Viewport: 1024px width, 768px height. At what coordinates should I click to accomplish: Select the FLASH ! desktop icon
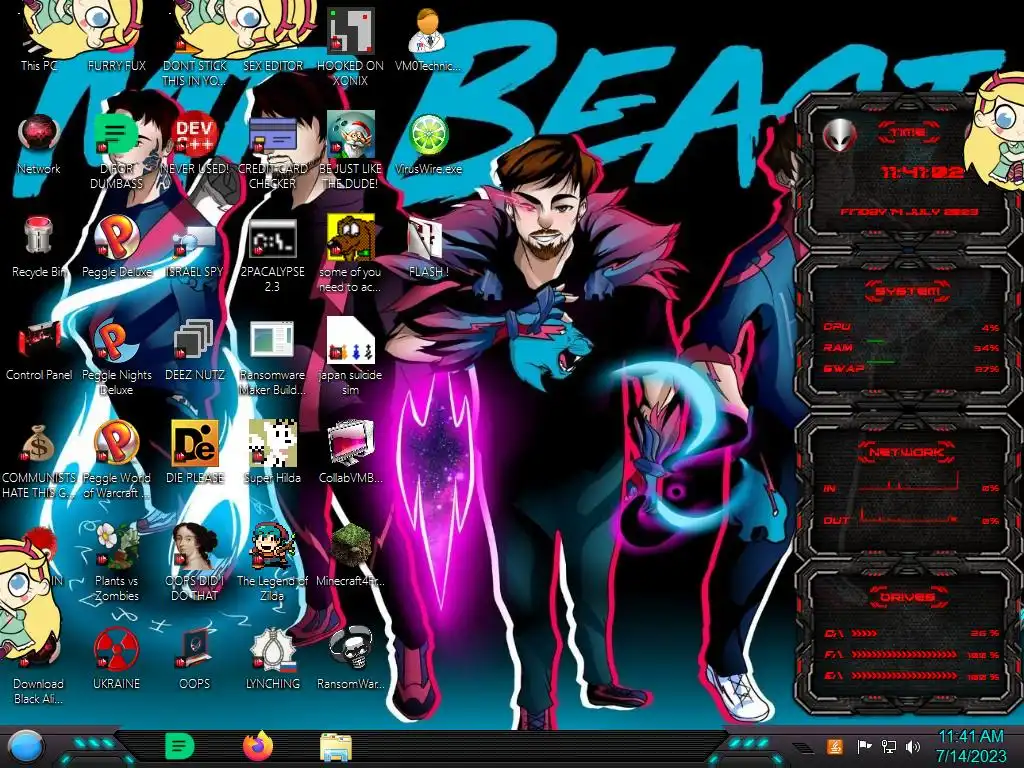tap(428, 247)
